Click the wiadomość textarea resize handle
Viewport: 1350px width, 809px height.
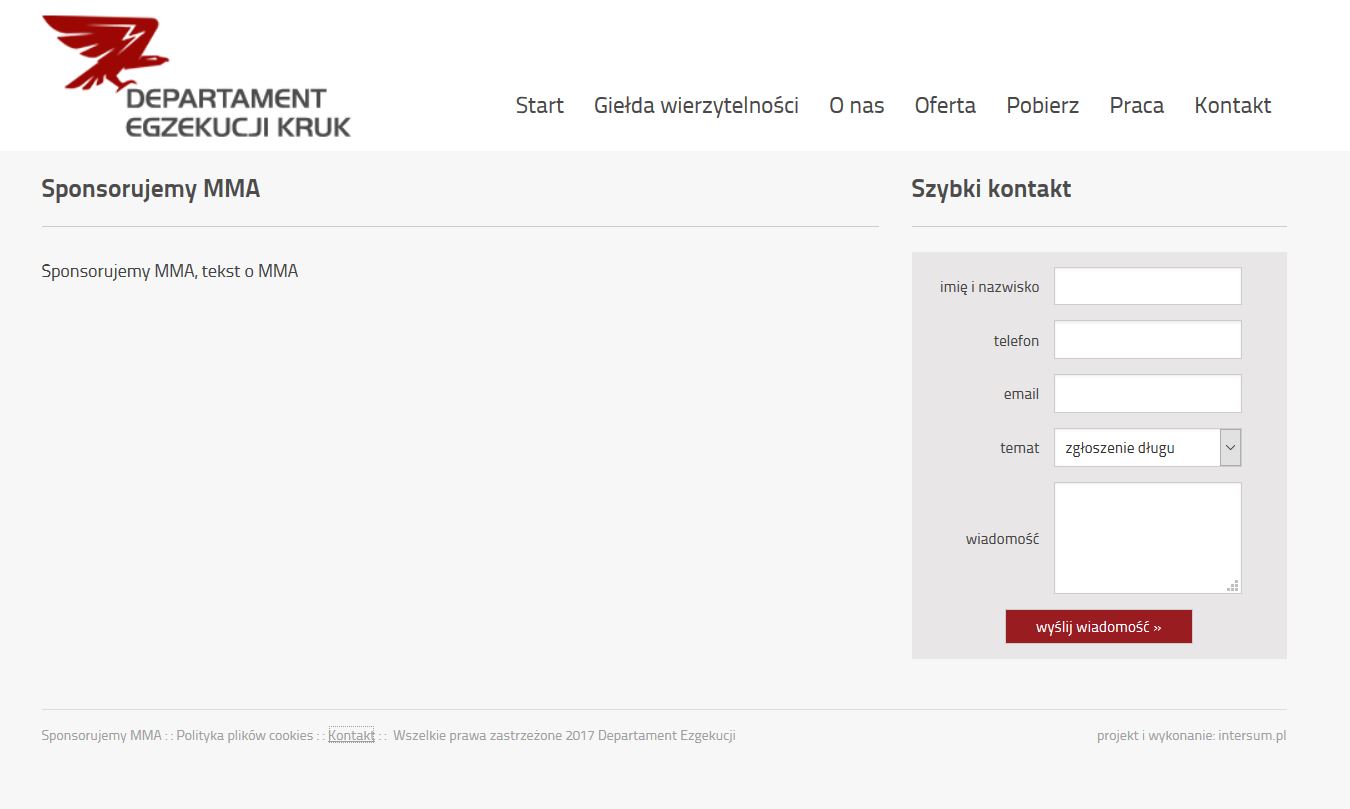click(x=1233, y=586)
